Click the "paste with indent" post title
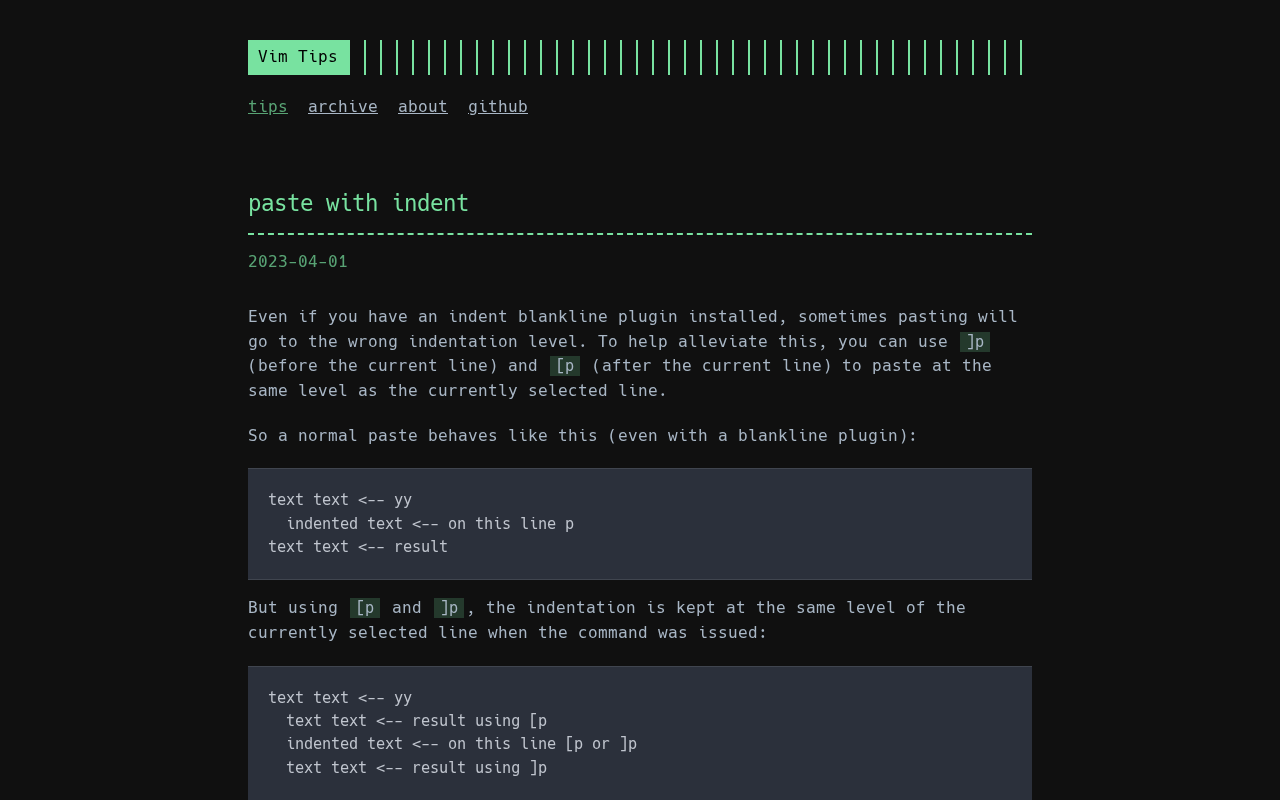 click(x=358, y=204)
